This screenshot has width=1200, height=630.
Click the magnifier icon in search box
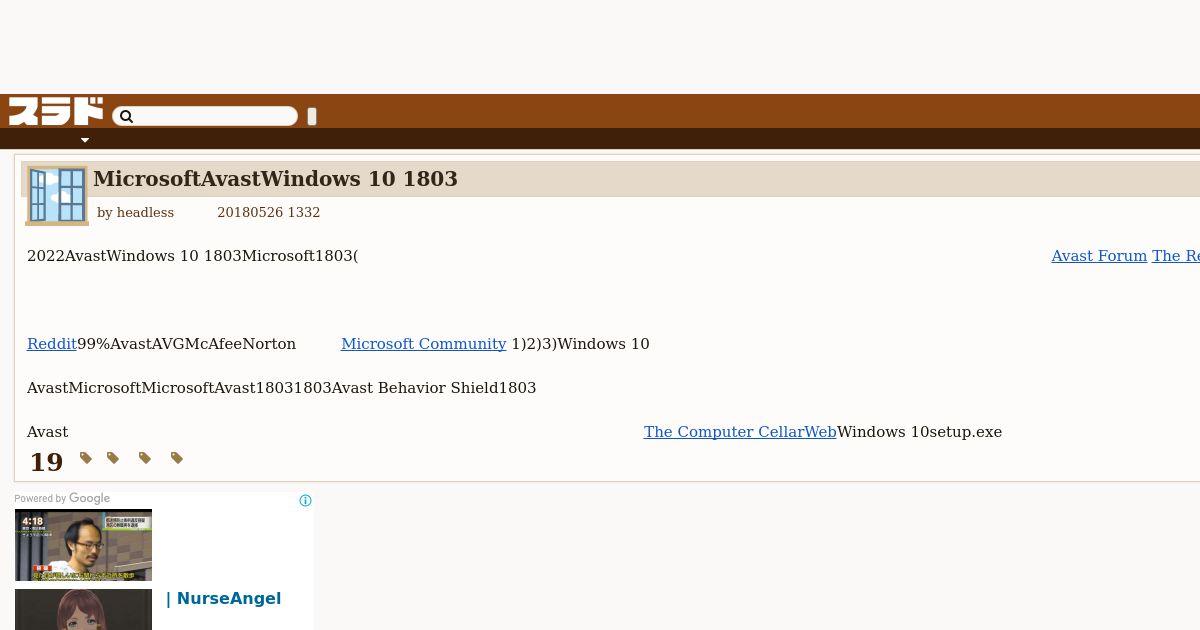(126, 117)
